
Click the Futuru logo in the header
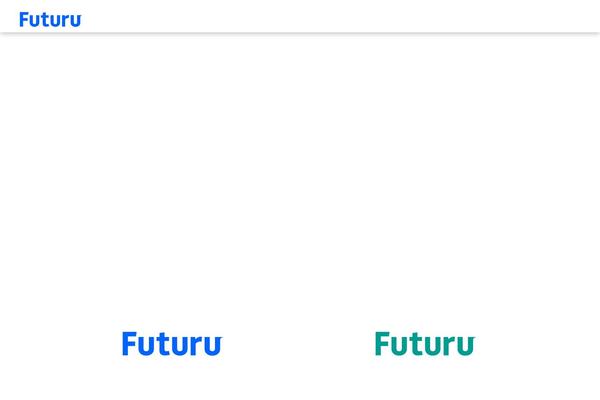coord(50,20)
